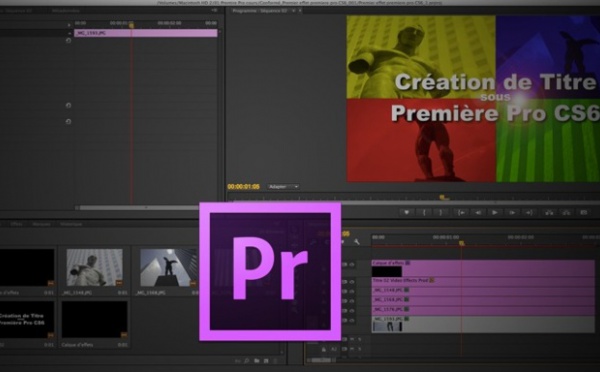The width and height of the screenshot is (600, 372).
Task: Click the reset arrow at top of effect controls
Action: 68,40
